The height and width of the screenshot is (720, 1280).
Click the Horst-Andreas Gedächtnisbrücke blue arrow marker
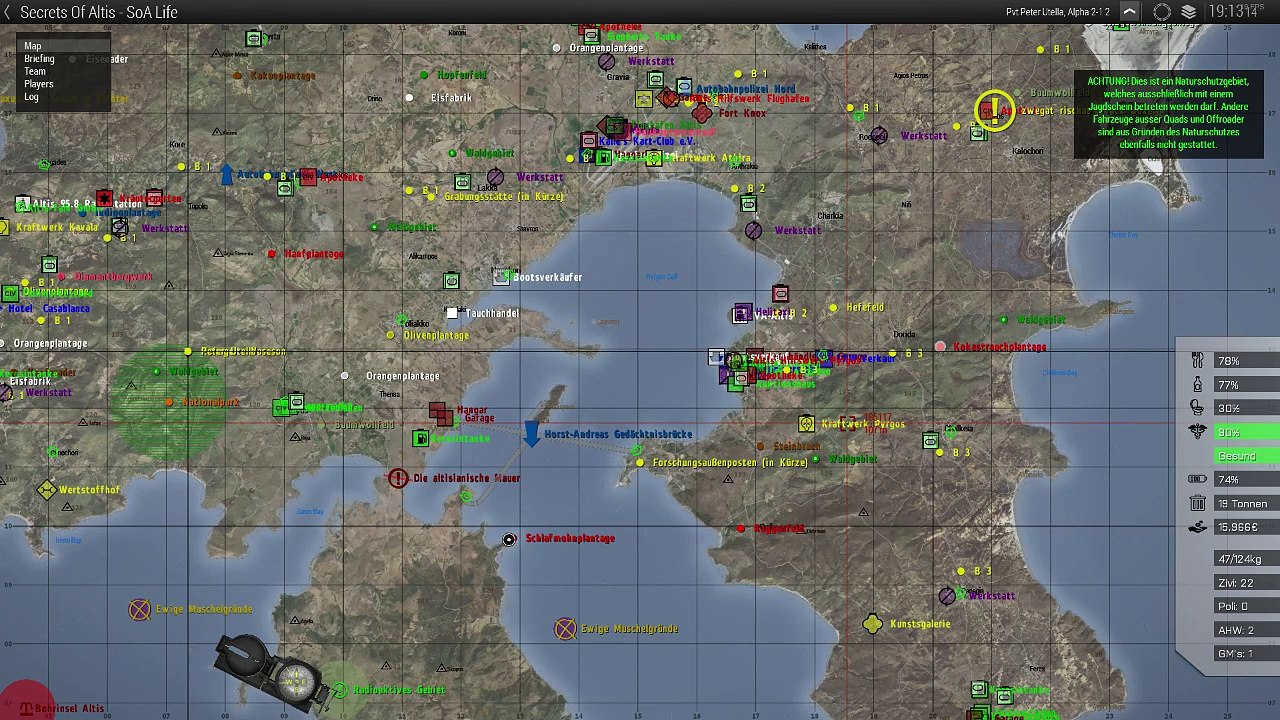tap(532, 433)
